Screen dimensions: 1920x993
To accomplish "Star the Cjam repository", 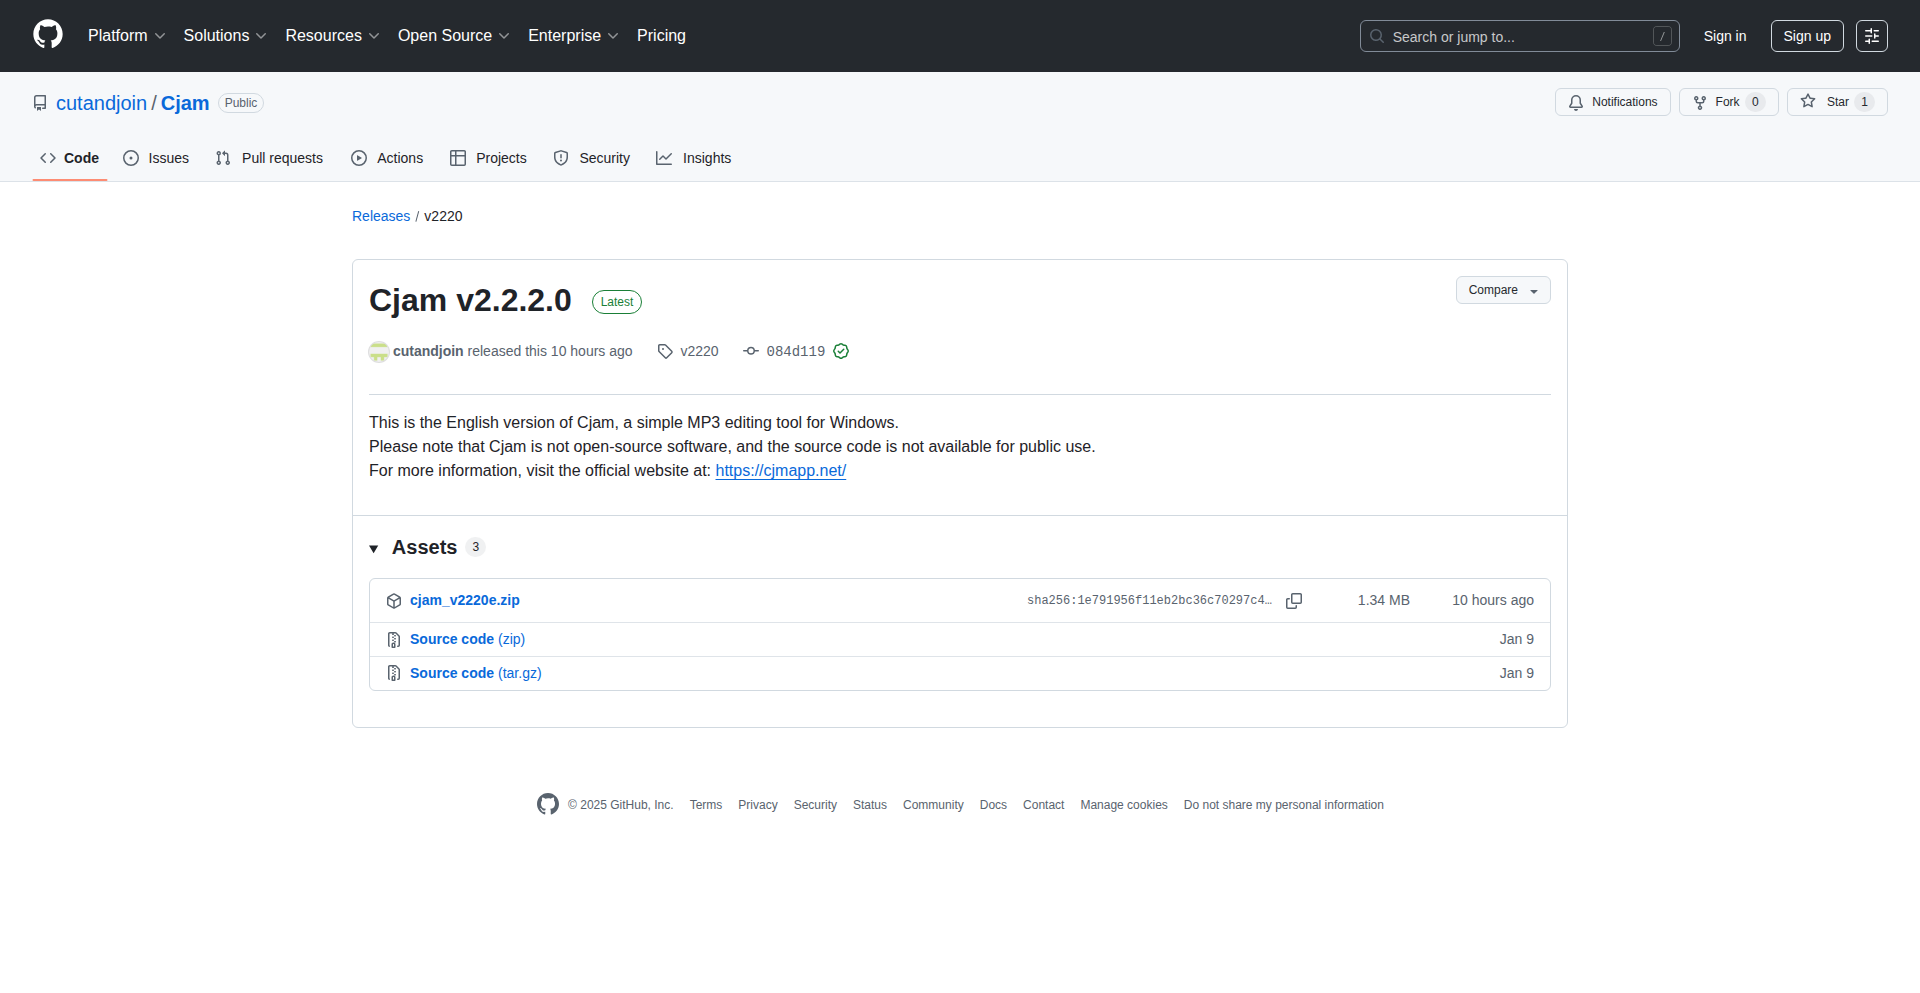I will click(1837, 102).
